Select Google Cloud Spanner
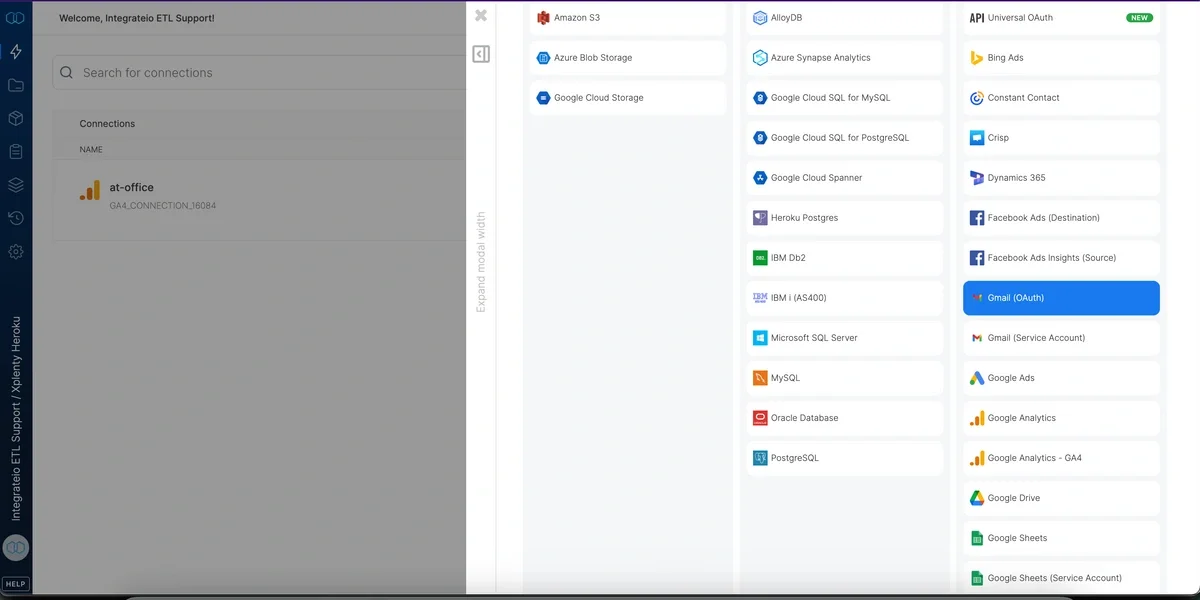The image size is (1200, 600). (845, 178)
